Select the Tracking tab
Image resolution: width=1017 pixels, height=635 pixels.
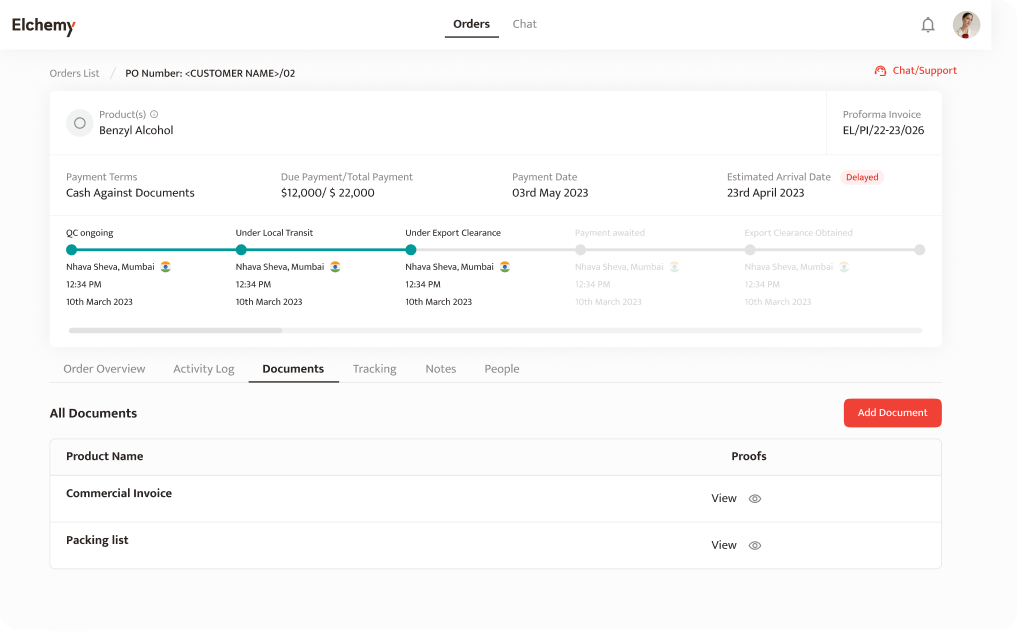point(374,369)
